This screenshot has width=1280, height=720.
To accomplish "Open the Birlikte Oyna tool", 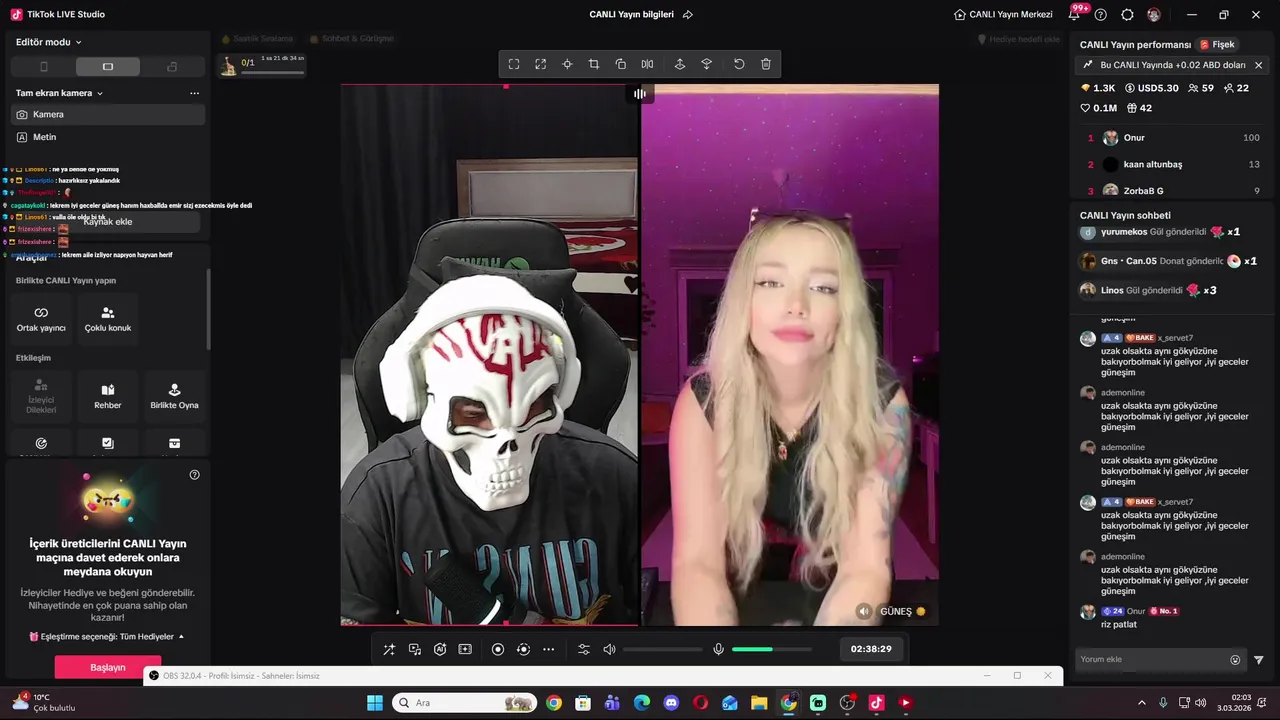I will point(174,396).
